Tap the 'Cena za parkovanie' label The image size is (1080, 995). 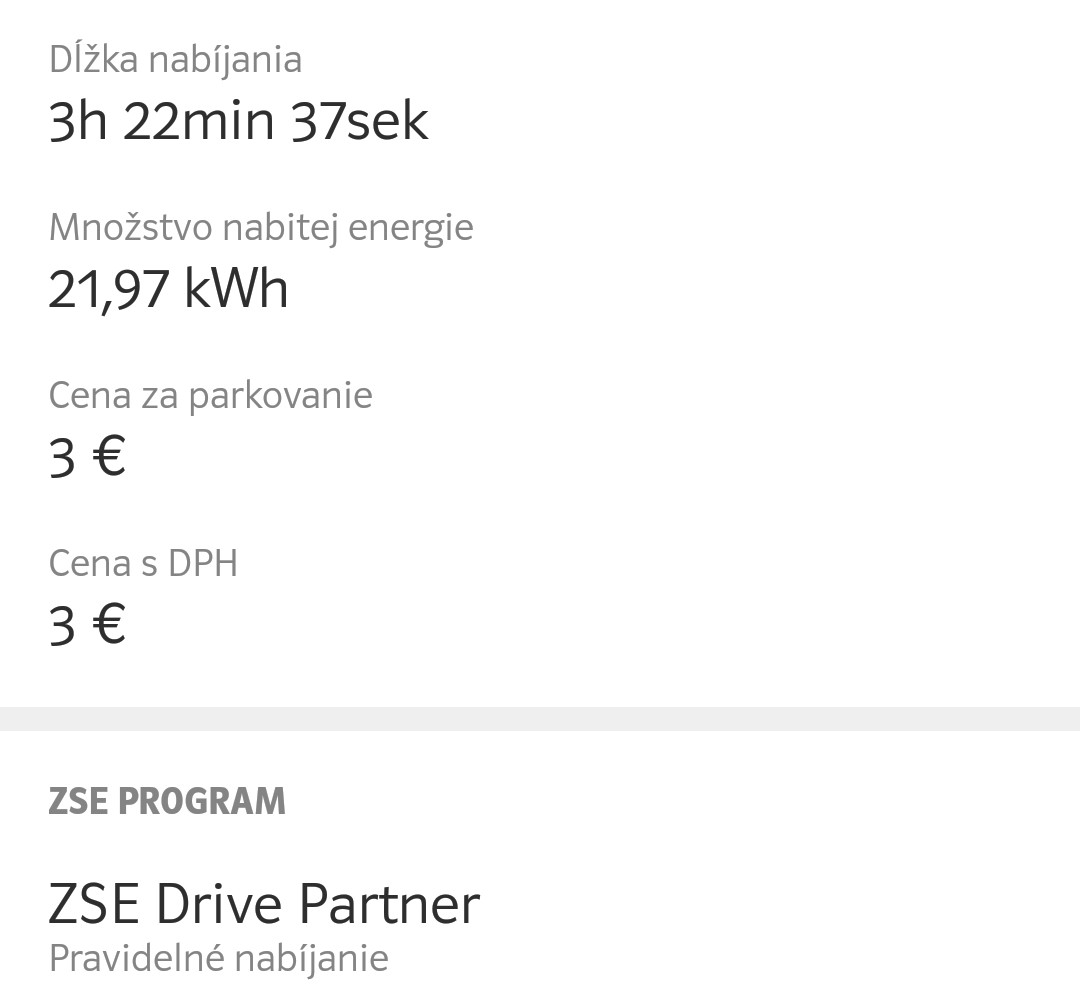click(210, 396)
